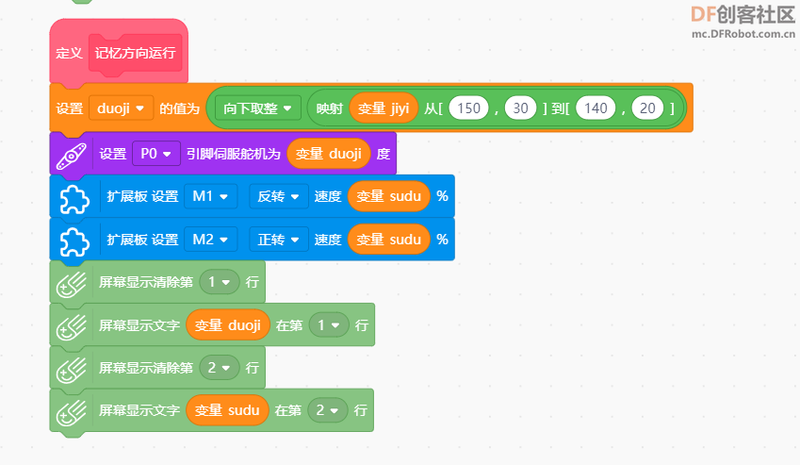Click the 记忆方向运行 function name block

[135, 52]
